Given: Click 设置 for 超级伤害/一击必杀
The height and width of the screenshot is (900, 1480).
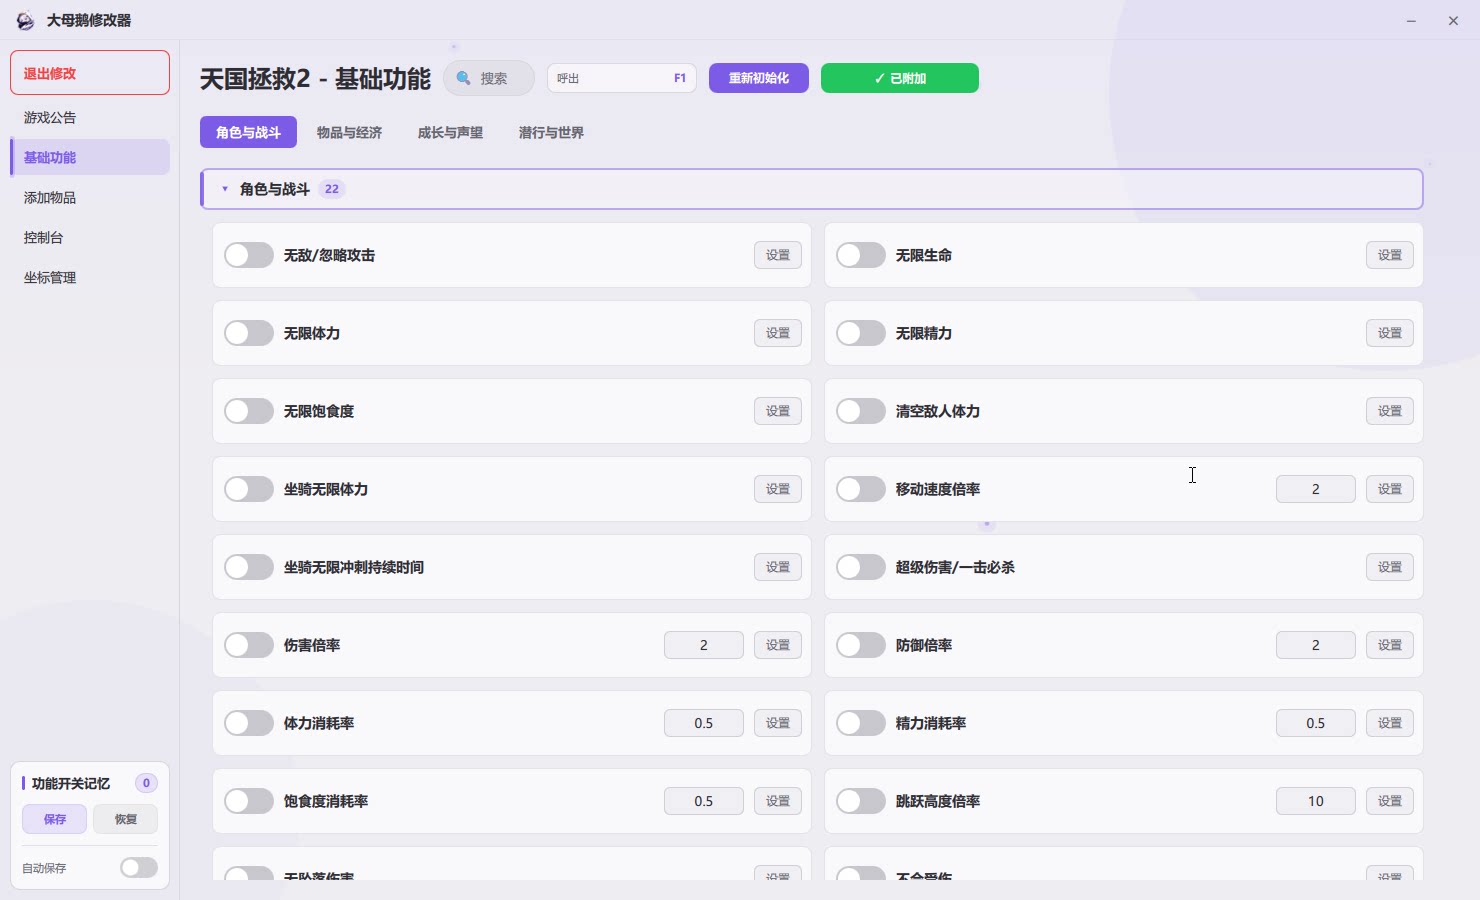Looking at the screenshot, I should (x=1390, y=567).
